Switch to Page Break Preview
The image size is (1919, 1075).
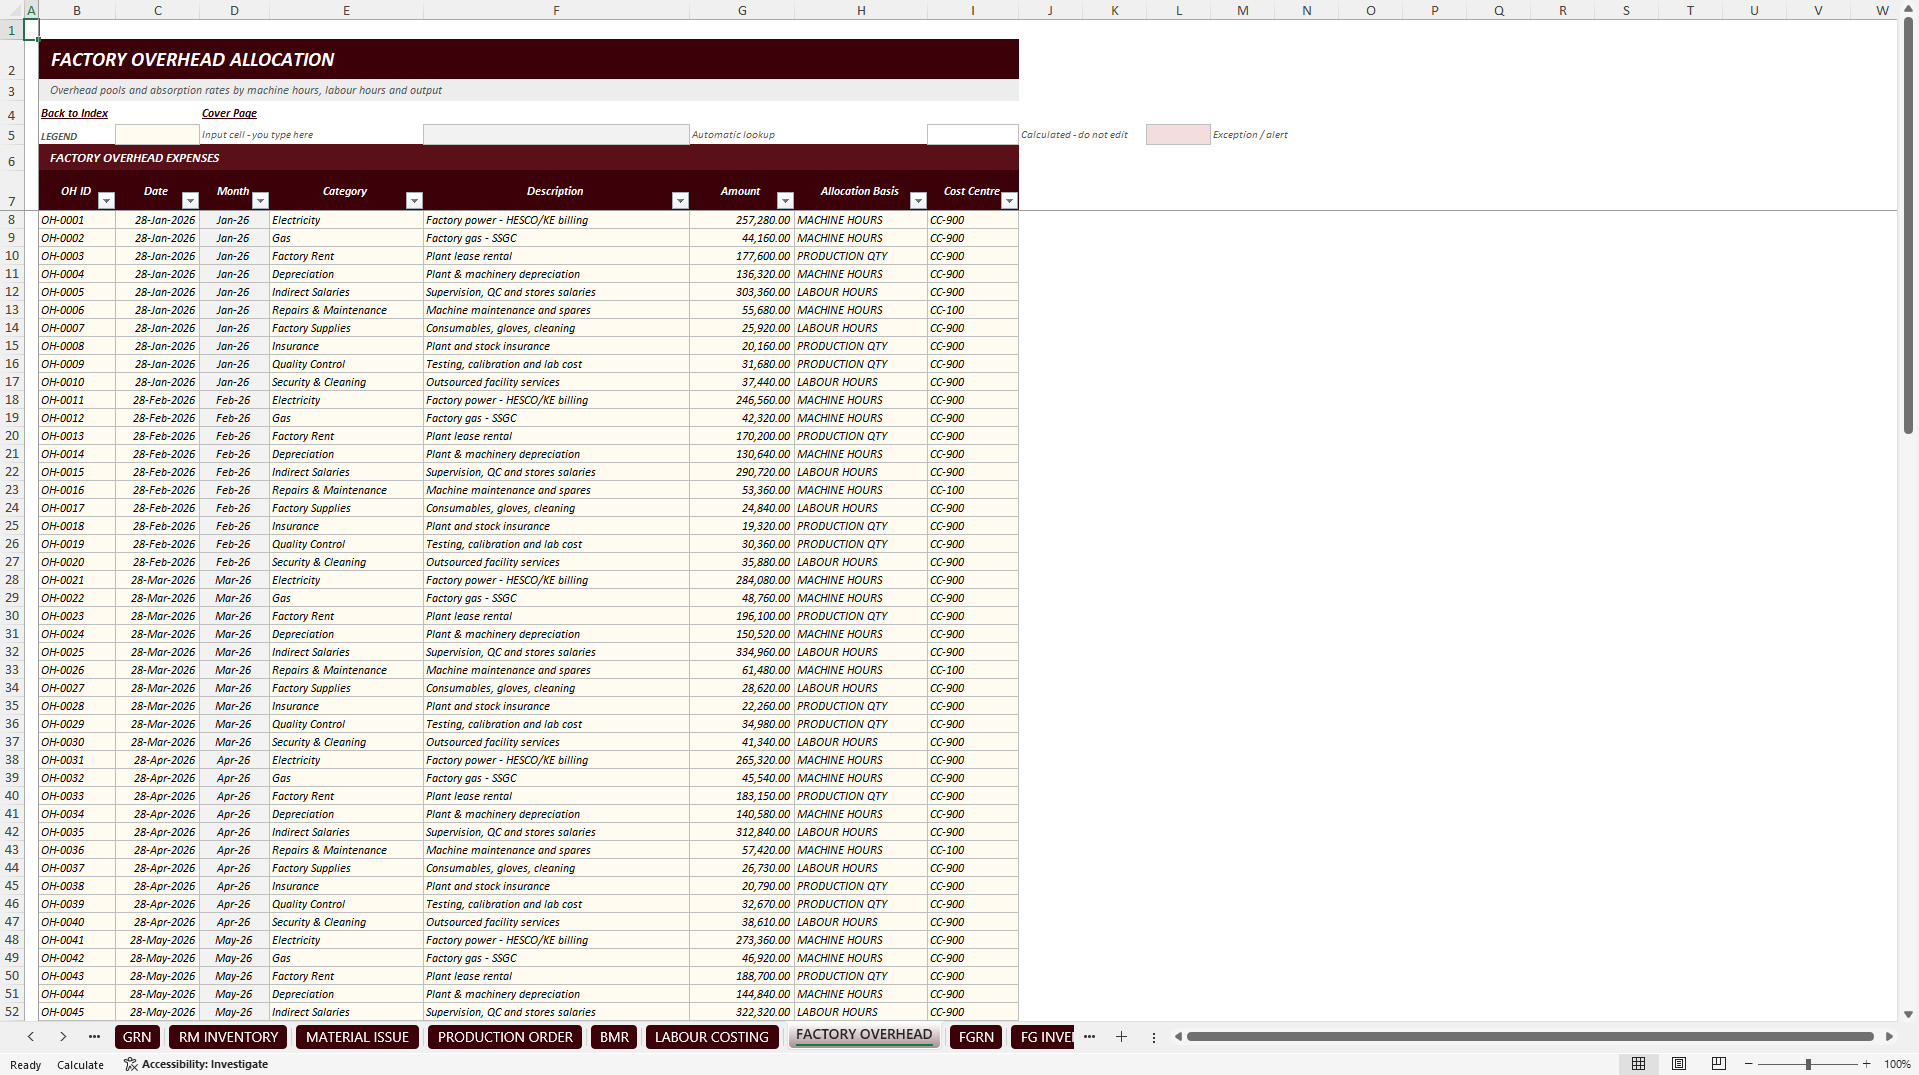click(1719, 1064)
